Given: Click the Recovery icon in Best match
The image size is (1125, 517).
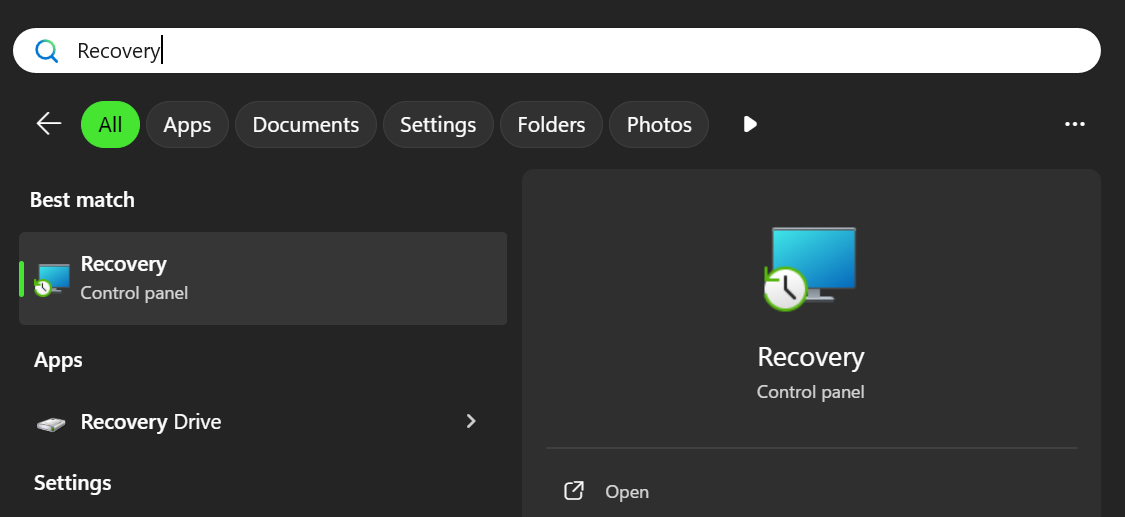Looking at the screenshot, I should tap(53, 280).
